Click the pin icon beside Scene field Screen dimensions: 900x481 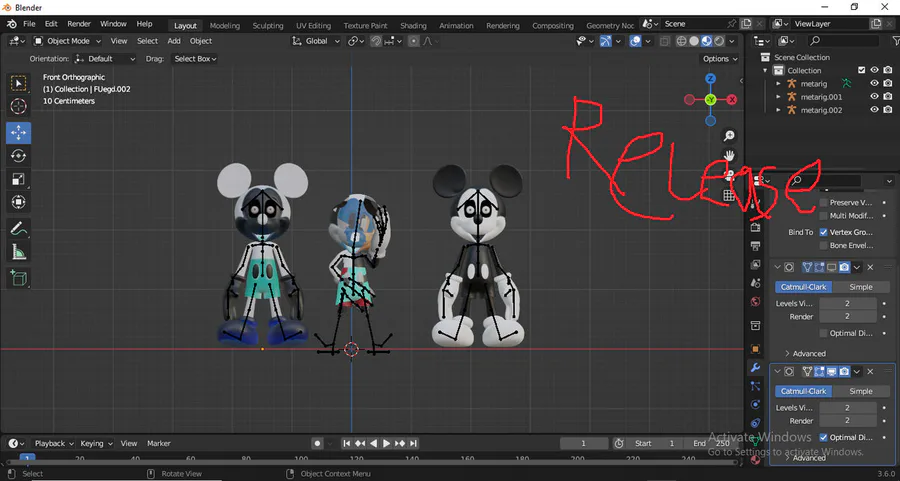point(731,24)
